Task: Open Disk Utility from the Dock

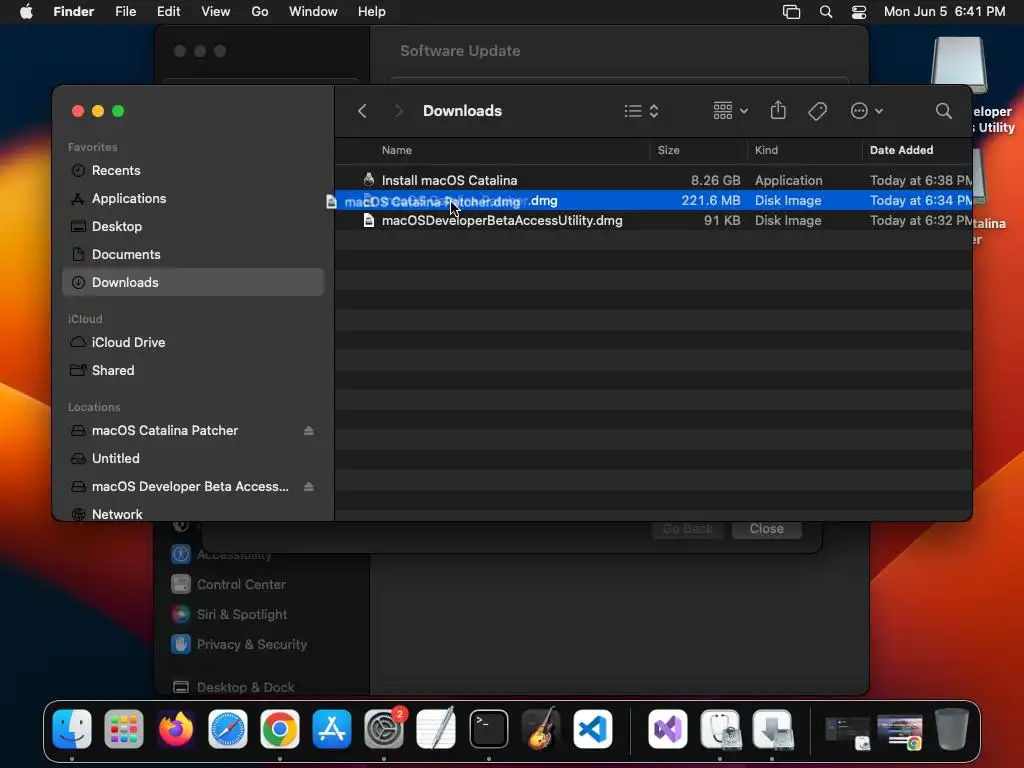Action: (720, 729)
